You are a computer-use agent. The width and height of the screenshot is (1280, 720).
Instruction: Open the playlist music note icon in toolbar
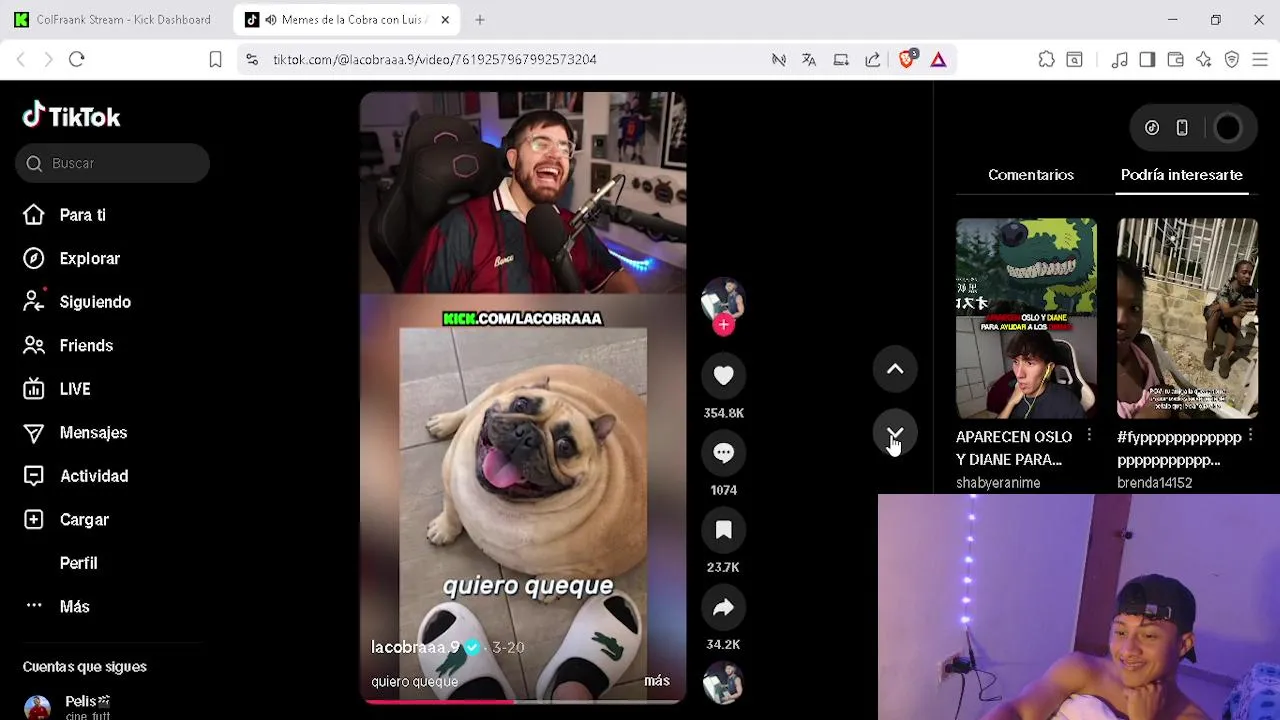1119,59
